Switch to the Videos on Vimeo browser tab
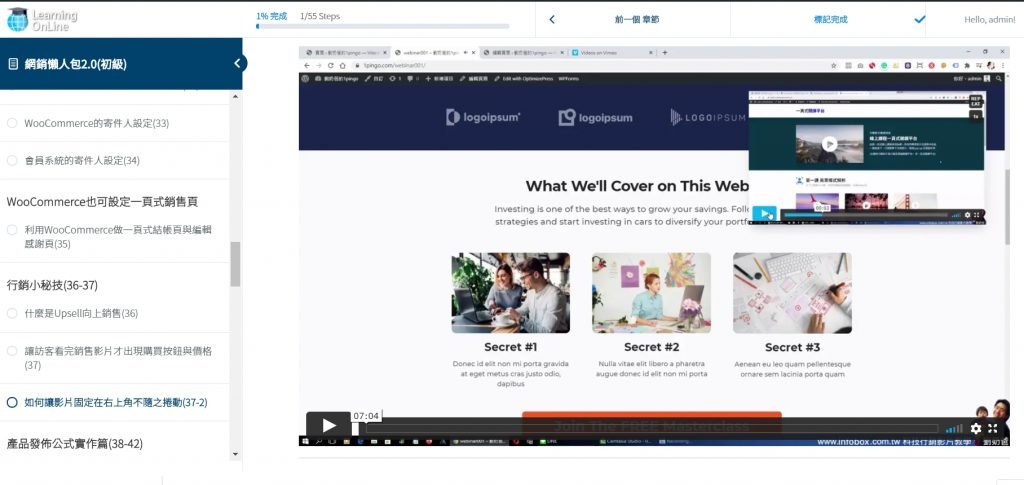 click(614, 52)
